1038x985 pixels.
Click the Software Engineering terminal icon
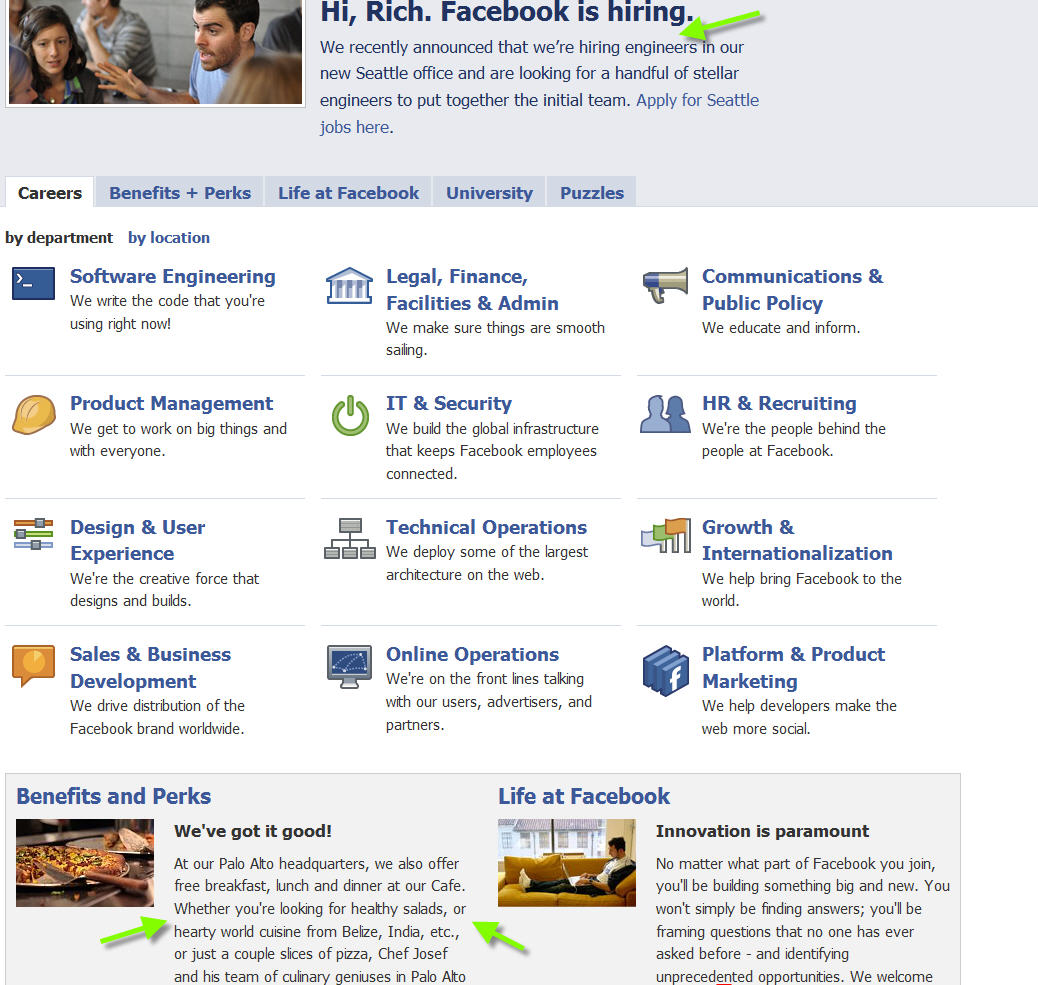pos(33,283)
